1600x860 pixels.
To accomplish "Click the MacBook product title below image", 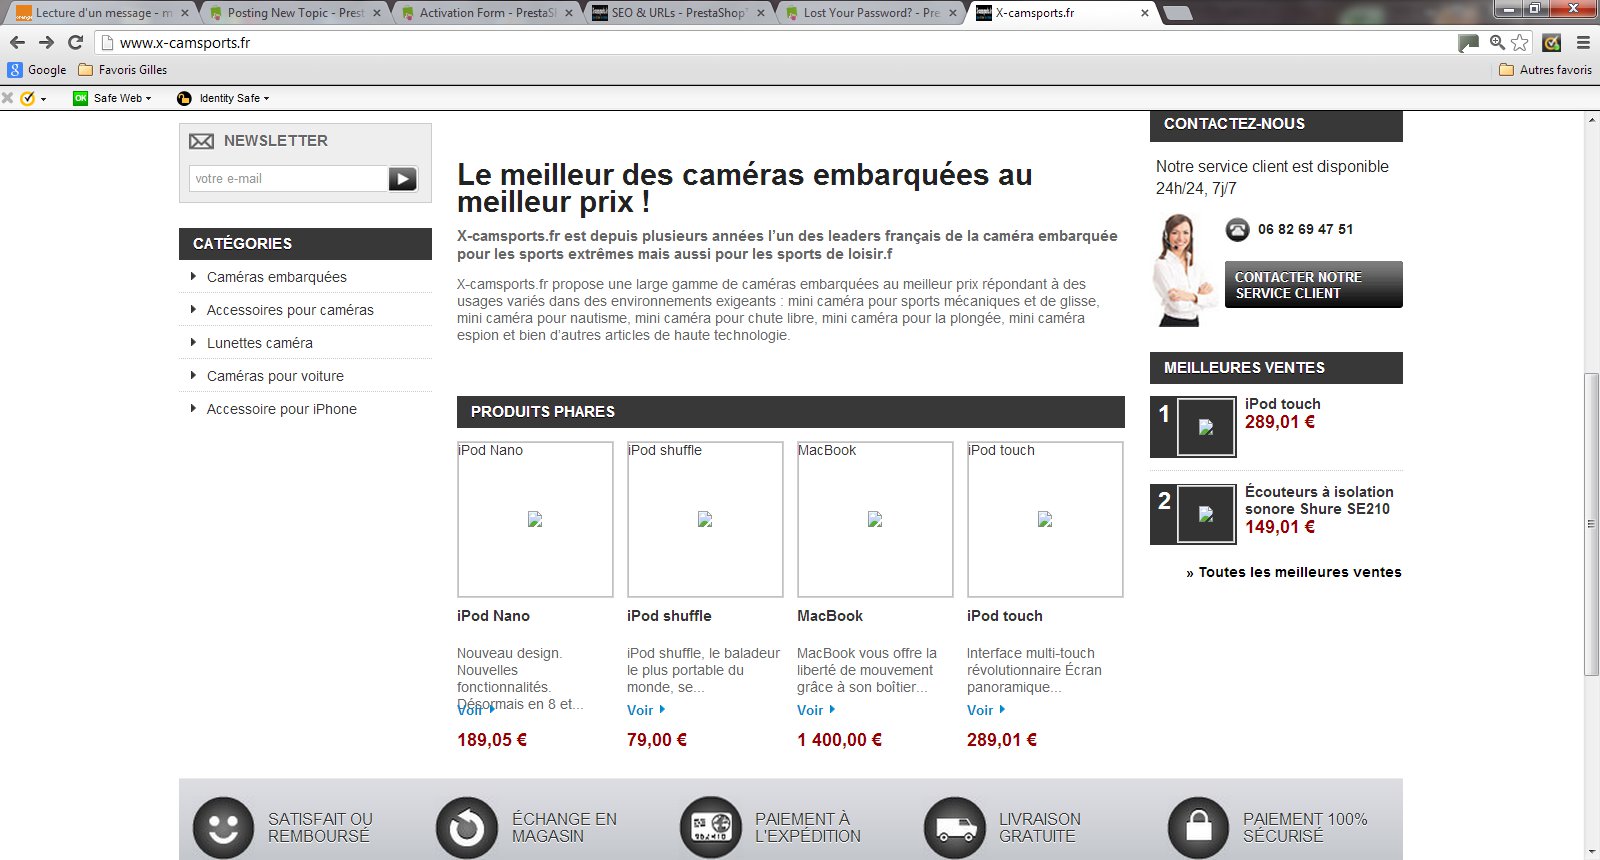I will click(830, 616).
